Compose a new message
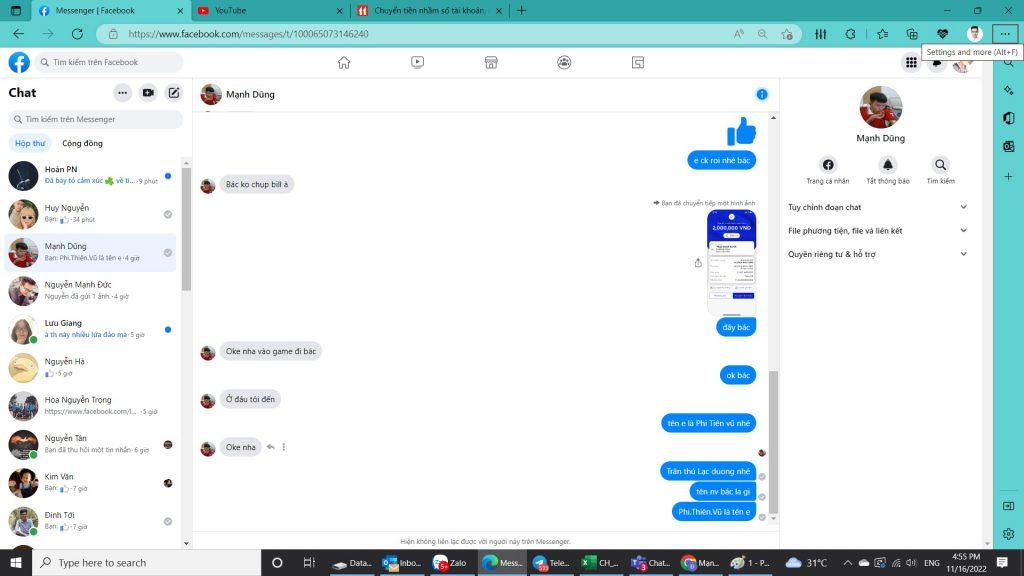1024x576 pixels. (174, 93)
